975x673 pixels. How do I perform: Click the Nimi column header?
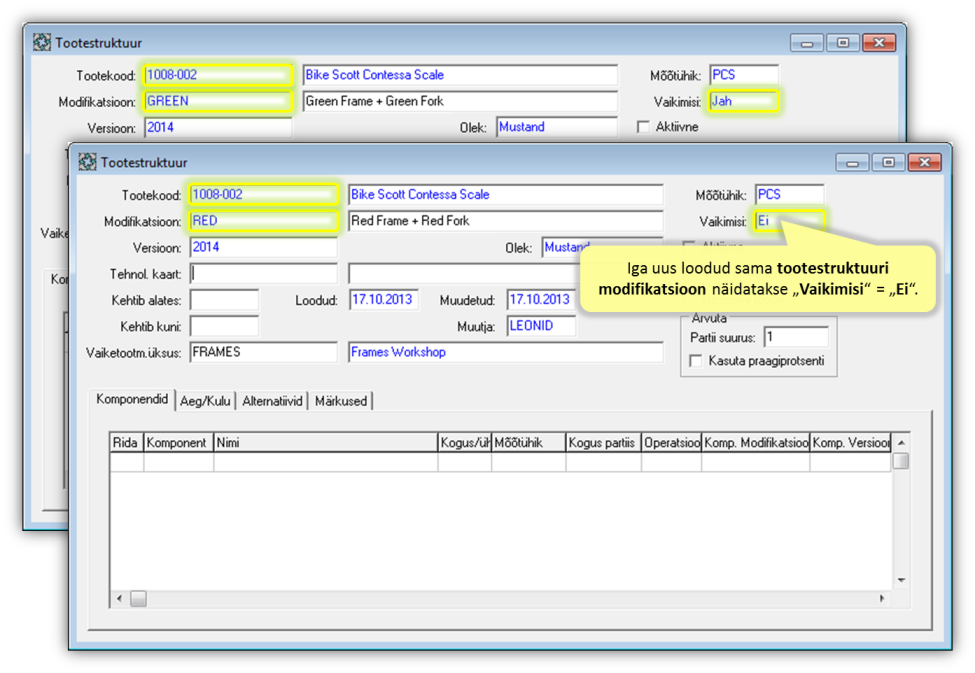coord(325,442)
